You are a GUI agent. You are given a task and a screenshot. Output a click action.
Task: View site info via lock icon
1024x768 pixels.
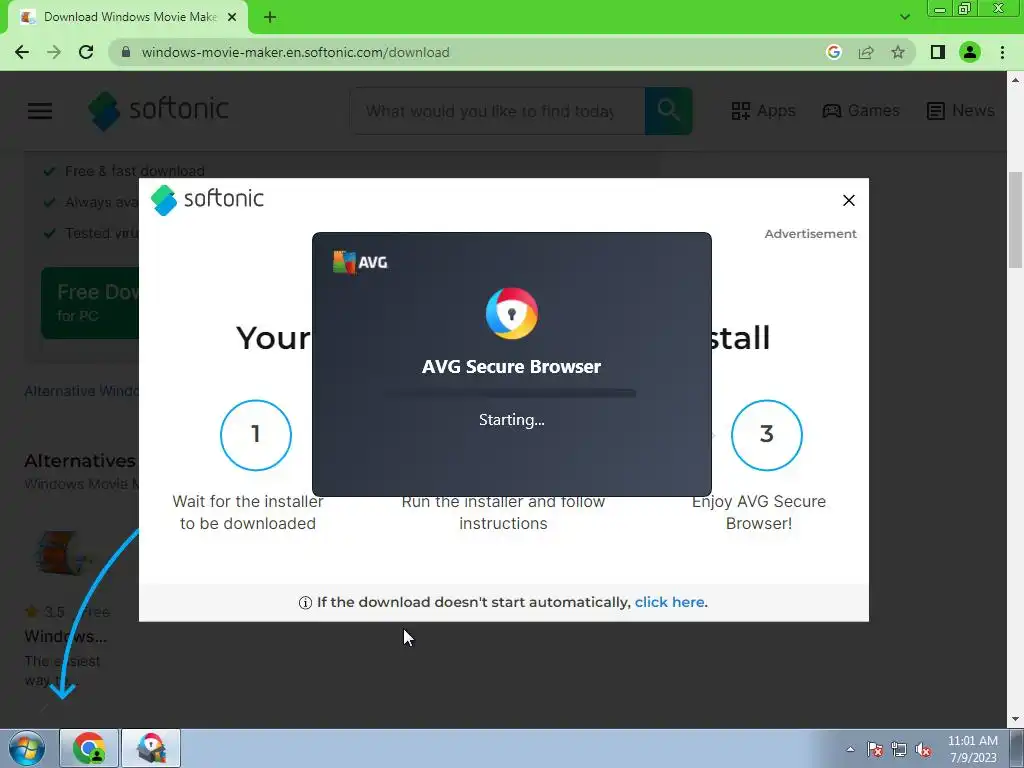pyautogui.click(x=126, y=52)
